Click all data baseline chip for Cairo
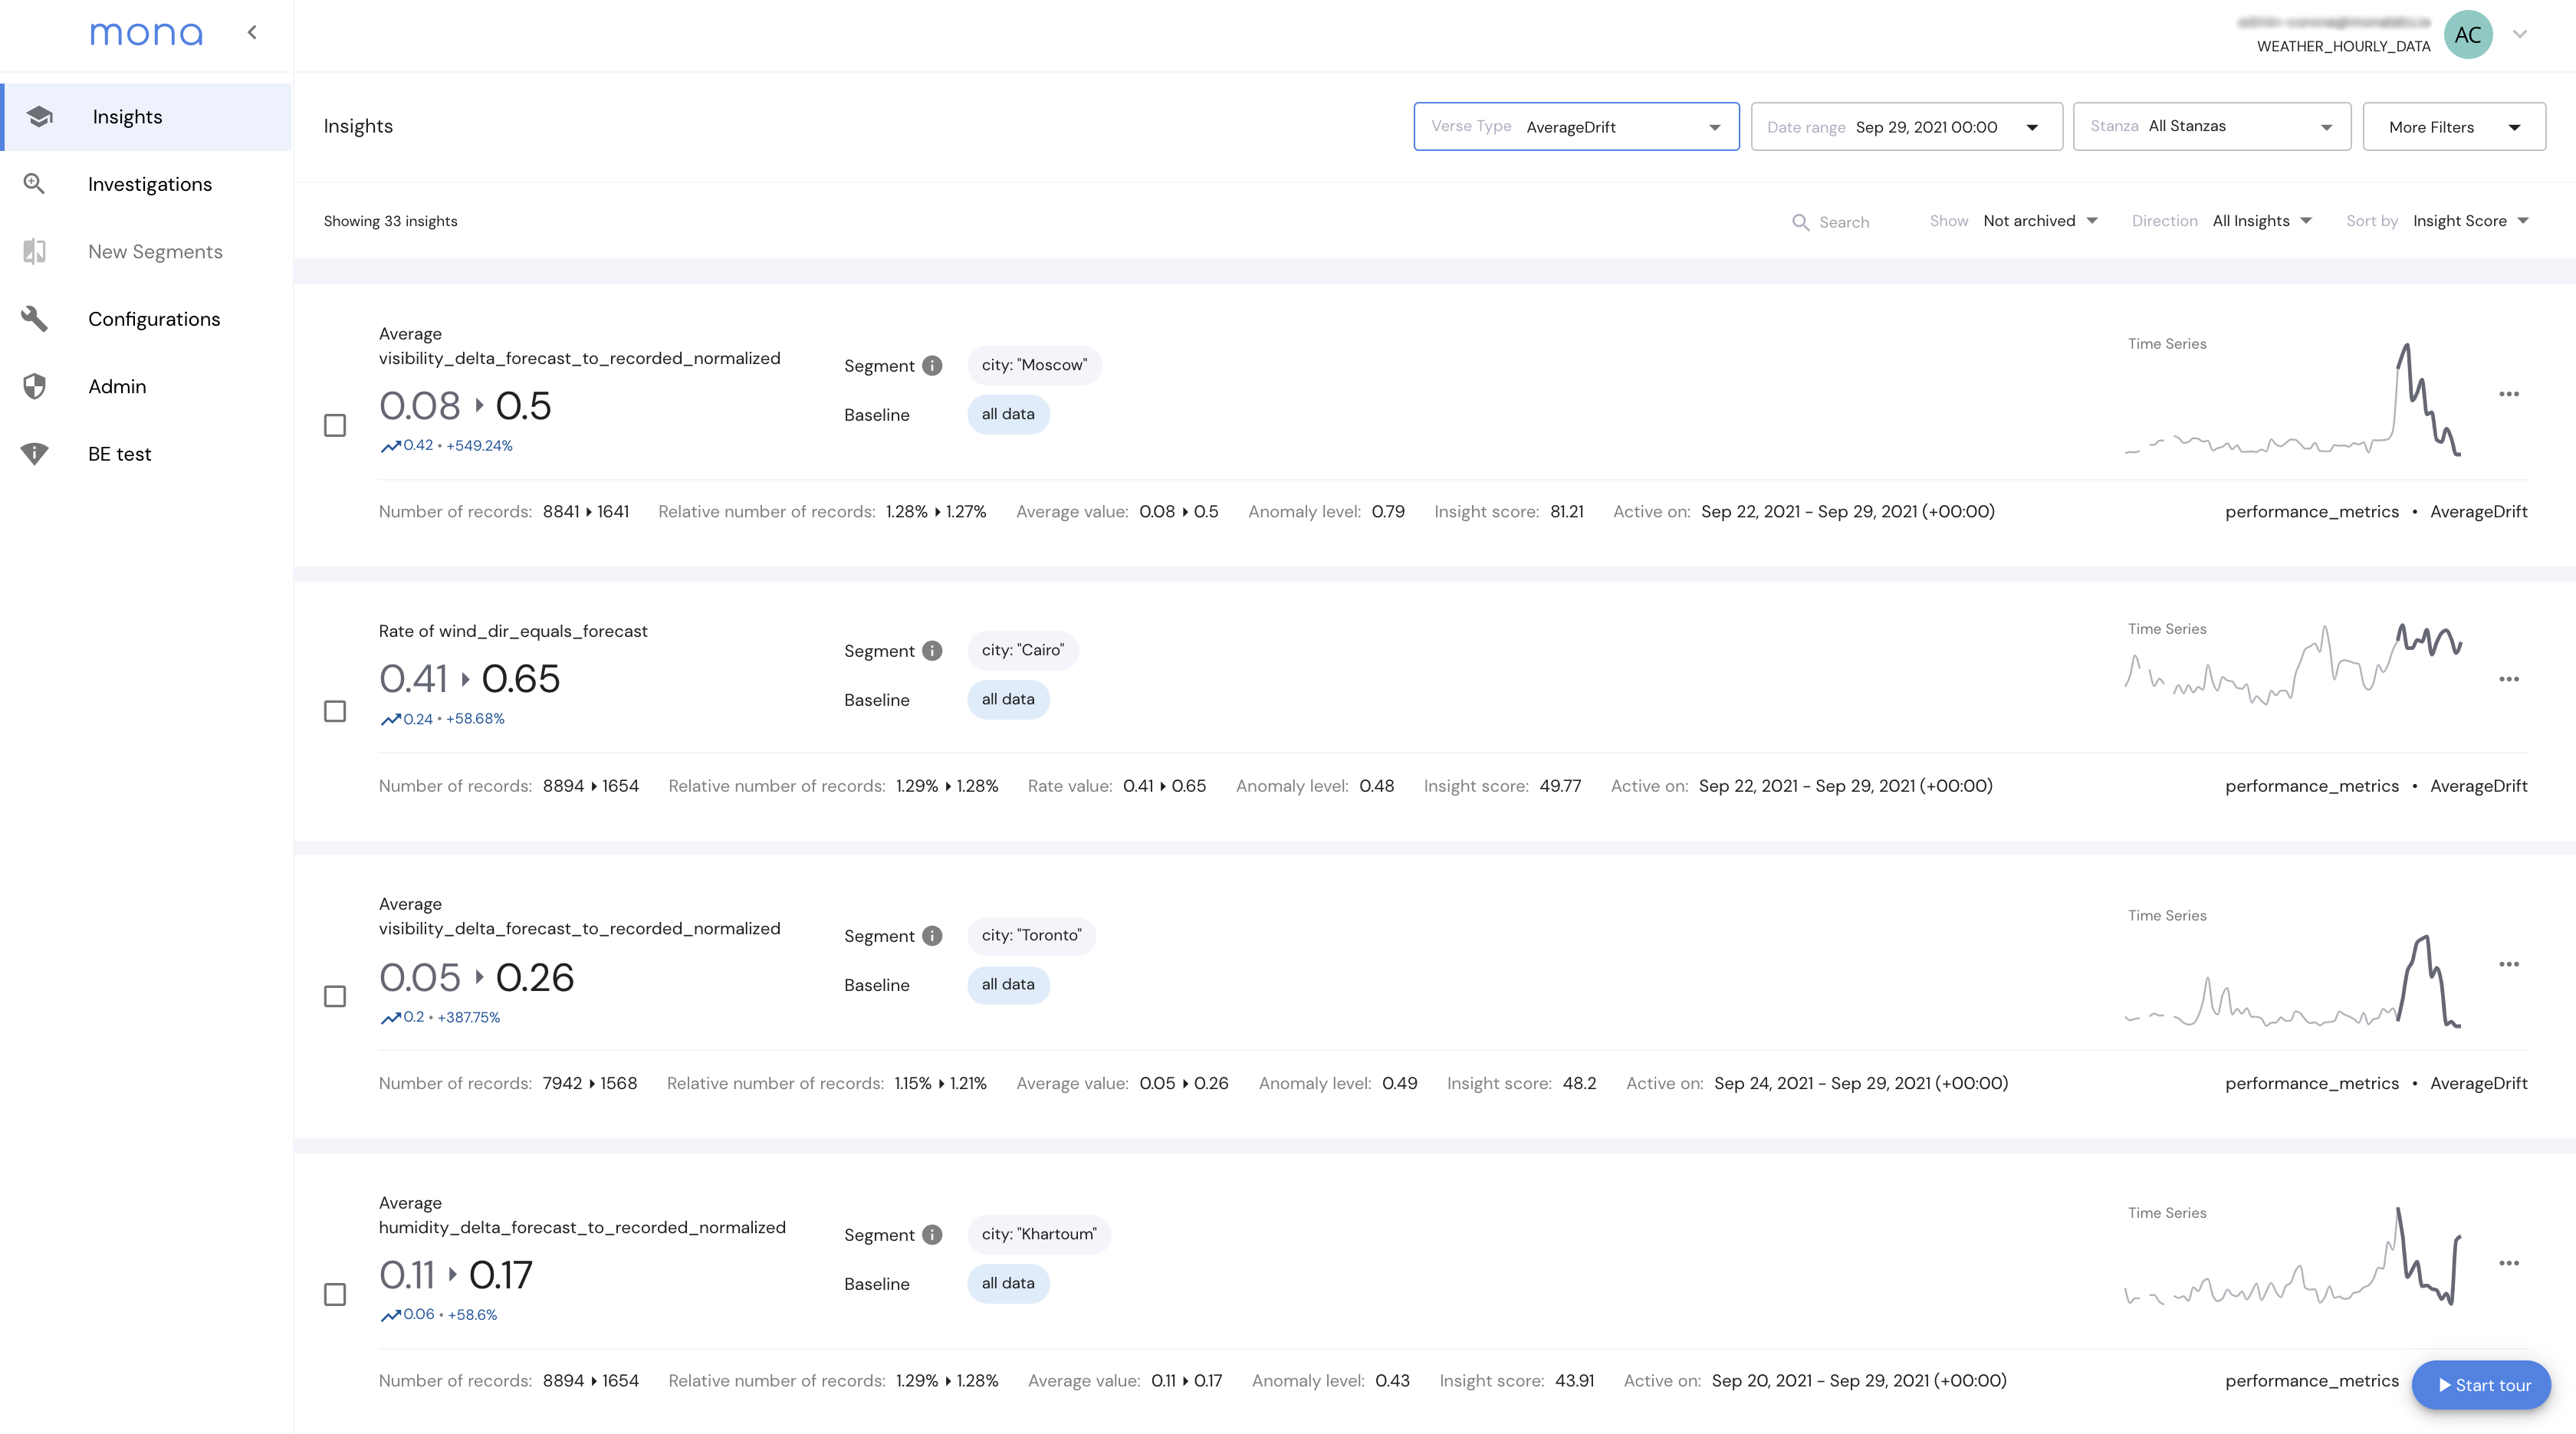This screenshot has width=2576, height=1434. pyautogui.click(x=1008, y=699)
